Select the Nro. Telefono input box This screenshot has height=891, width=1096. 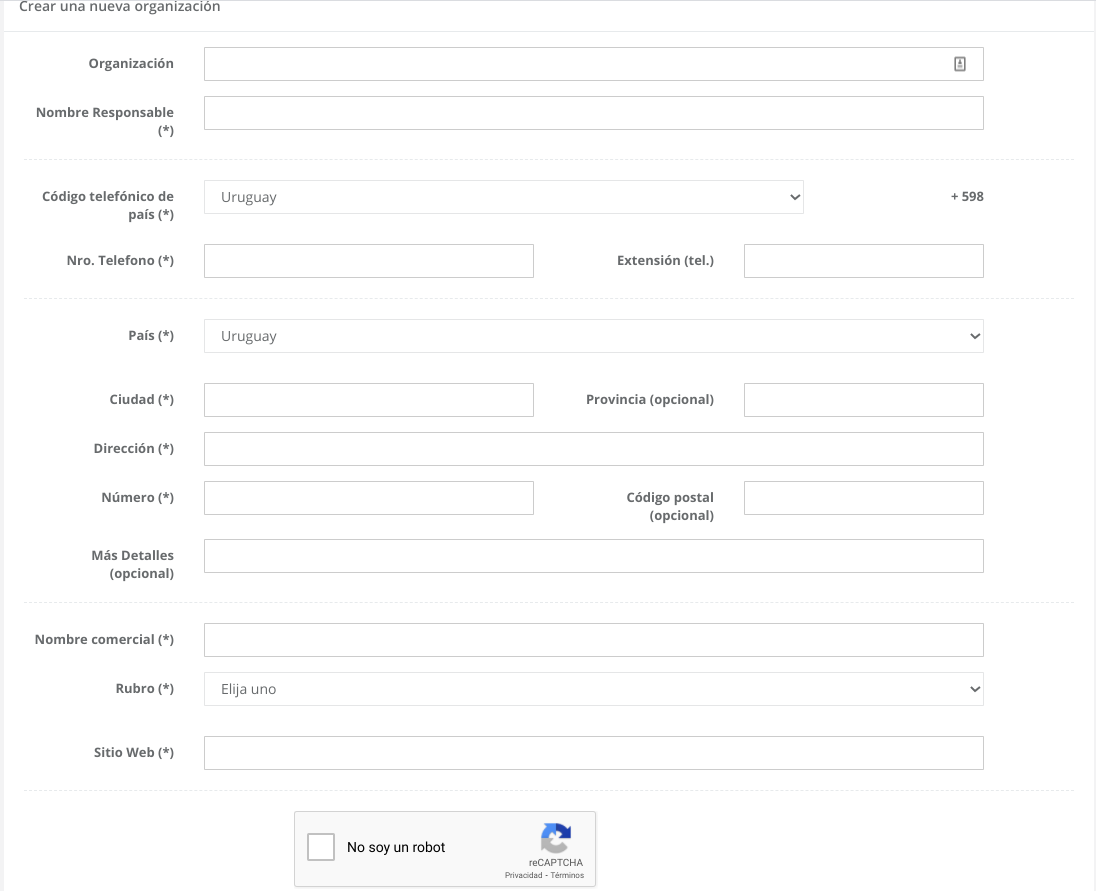pos(368,261)
